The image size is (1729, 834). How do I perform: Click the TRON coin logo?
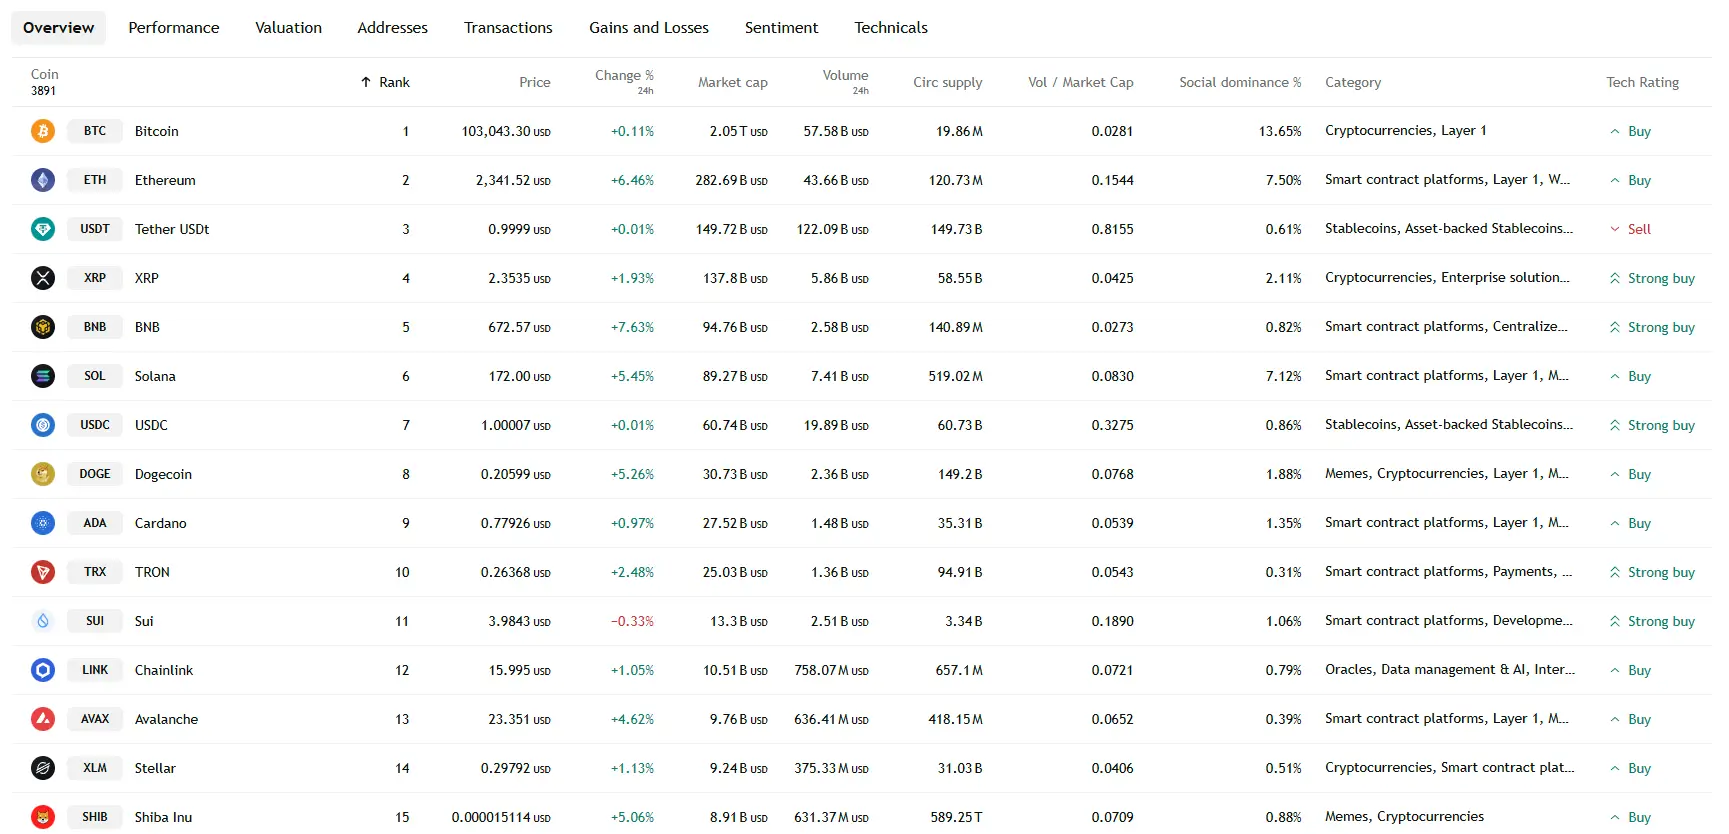[x=43, y=572]
